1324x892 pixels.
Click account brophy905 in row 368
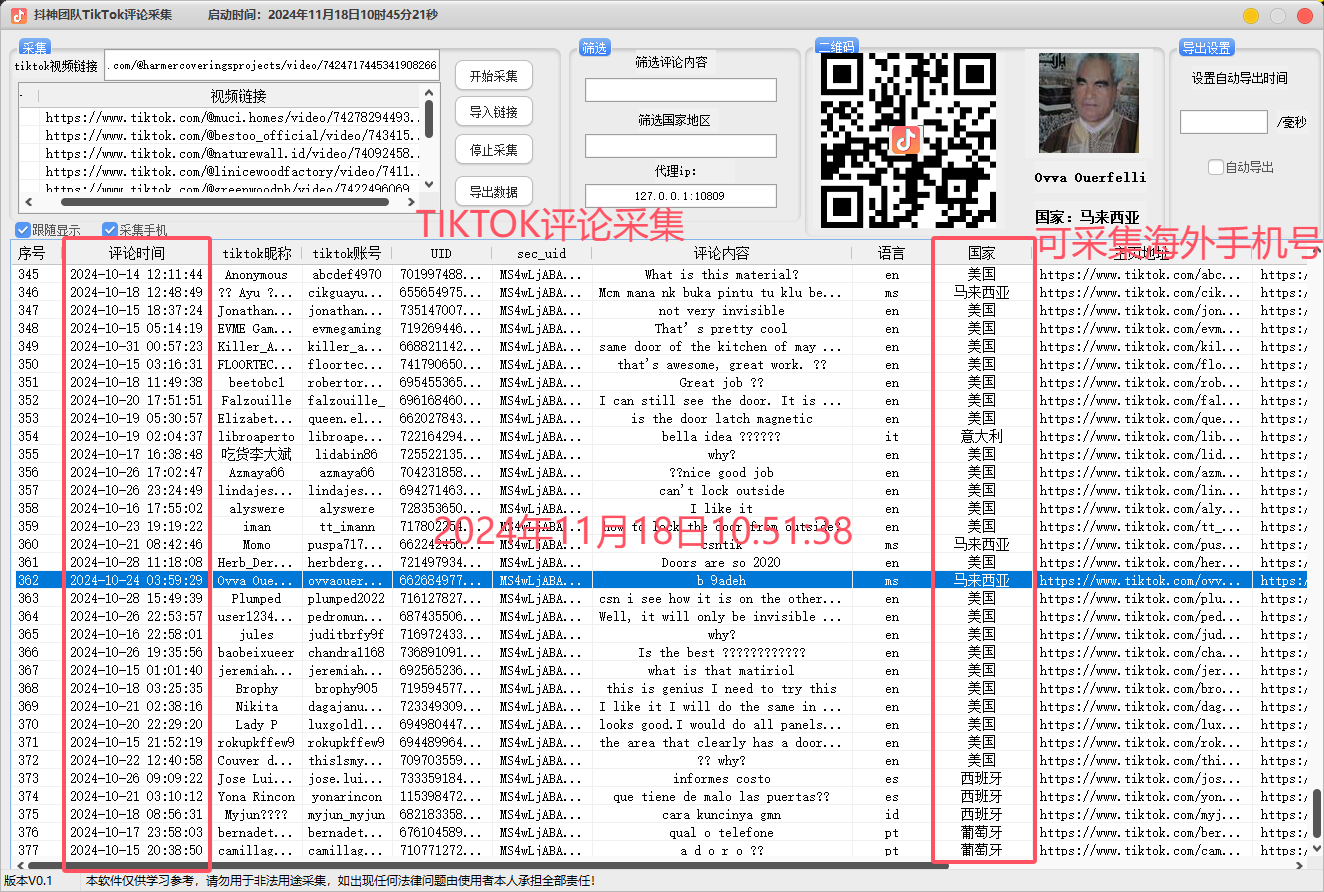tap(347, 688)
